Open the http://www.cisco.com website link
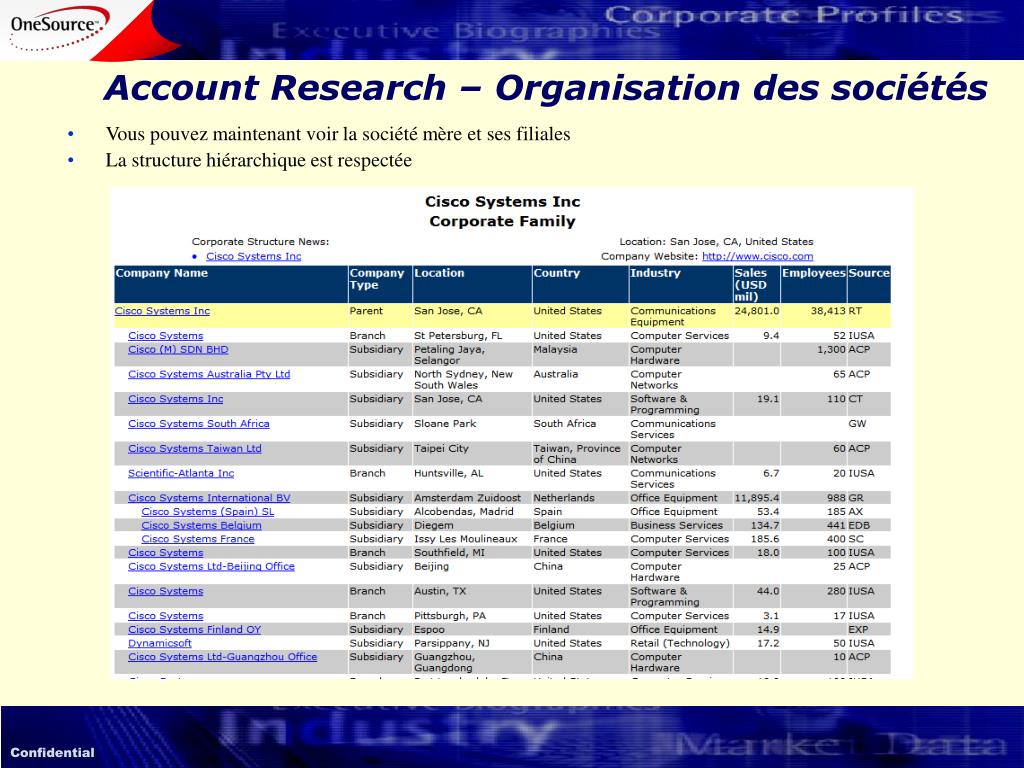This screenshot has height=768, width=1024. pyautogui.click(x=758, y=256)
